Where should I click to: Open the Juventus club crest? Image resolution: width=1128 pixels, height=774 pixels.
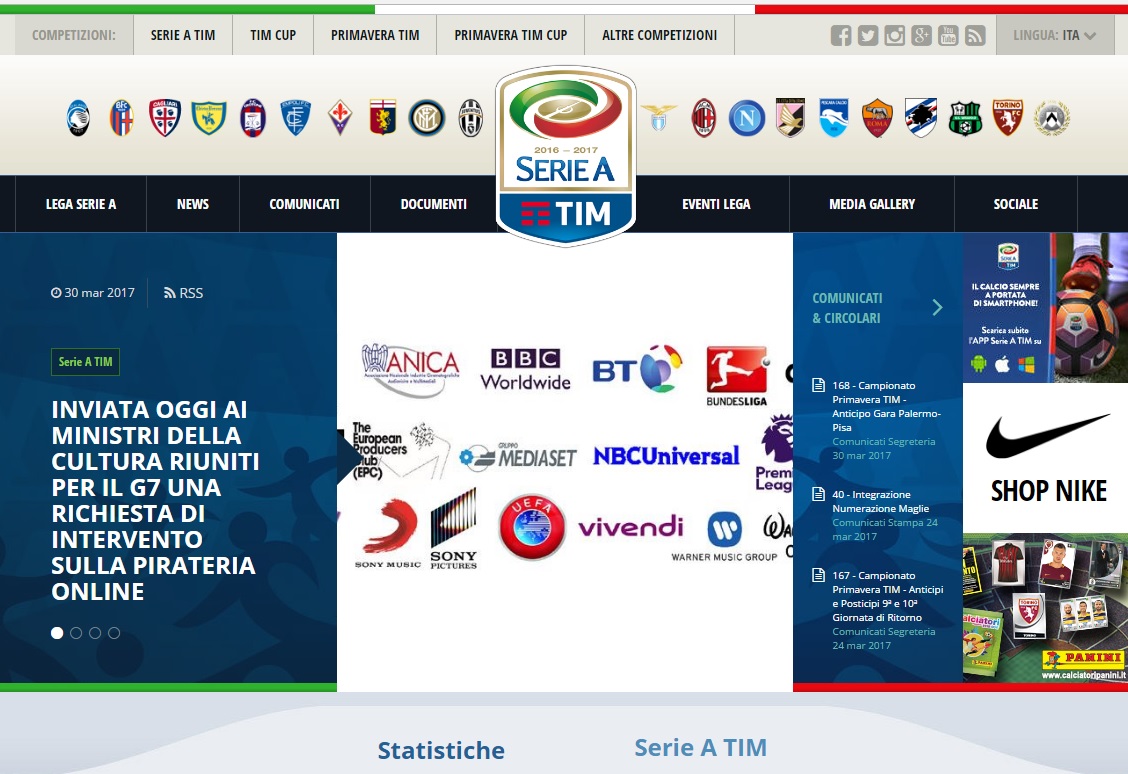click(470, 118)
